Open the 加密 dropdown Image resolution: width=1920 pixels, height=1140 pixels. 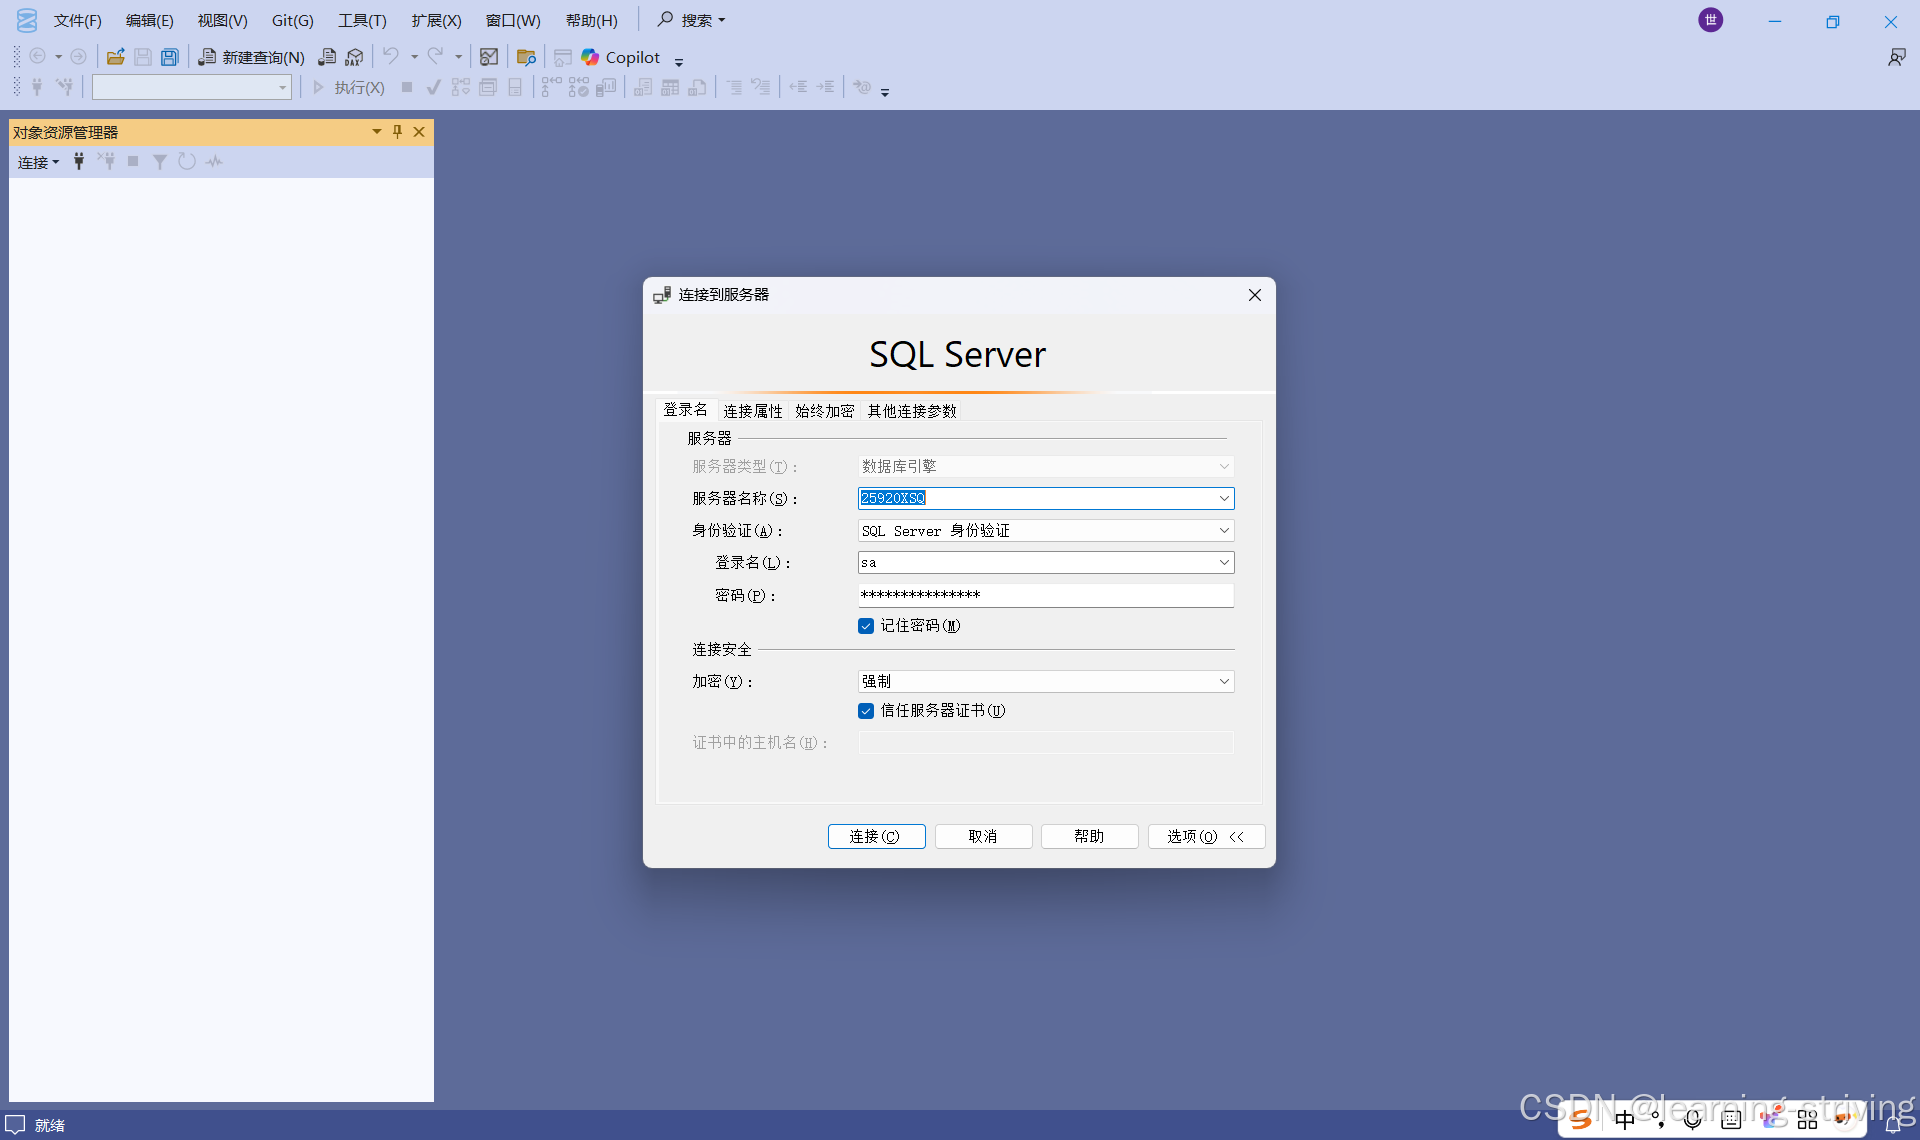click(1224, 681)
